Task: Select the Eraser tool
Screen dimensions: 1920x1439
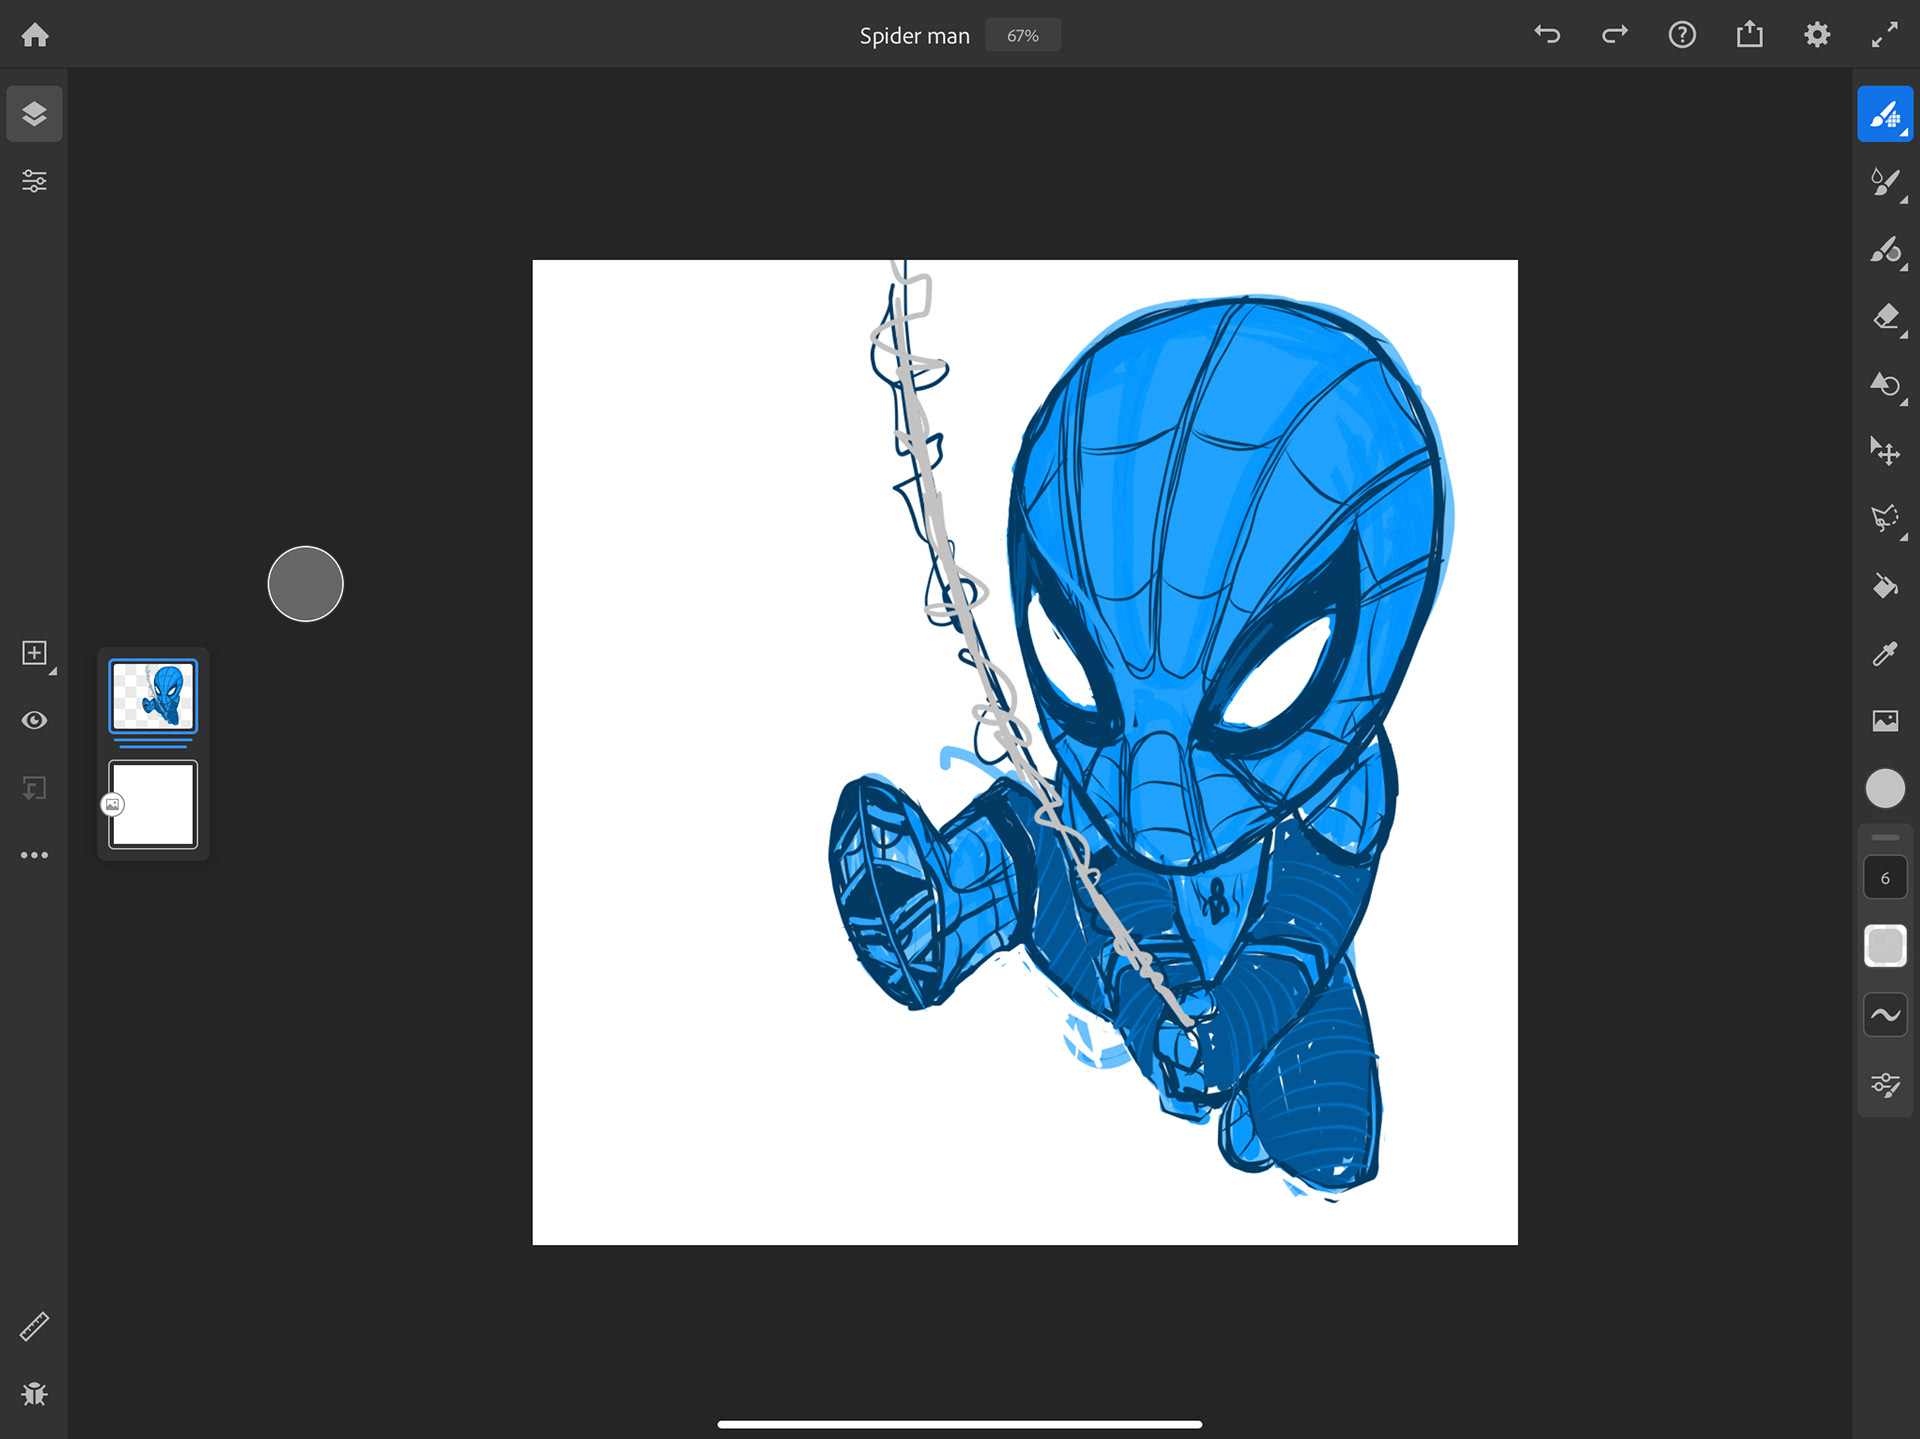Action: click(1884, 318)
